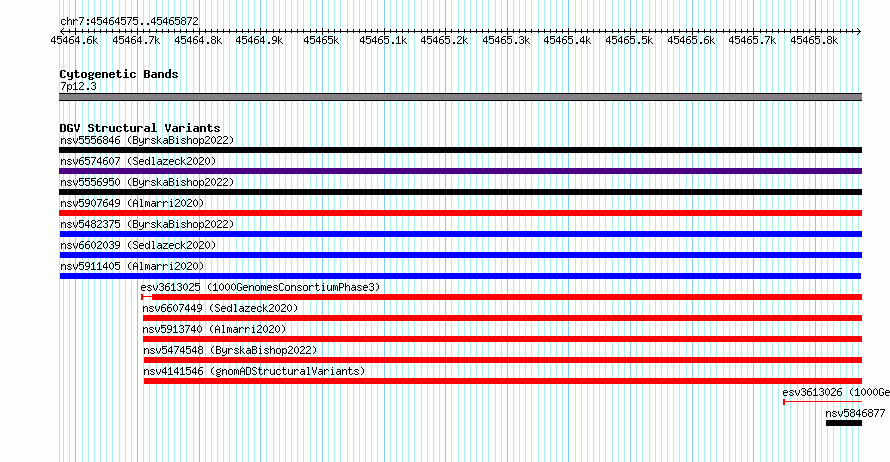Click ruler position 45465.7k
Image resolution: width=890 pixels, height=462 pixels.
[753, 40]
